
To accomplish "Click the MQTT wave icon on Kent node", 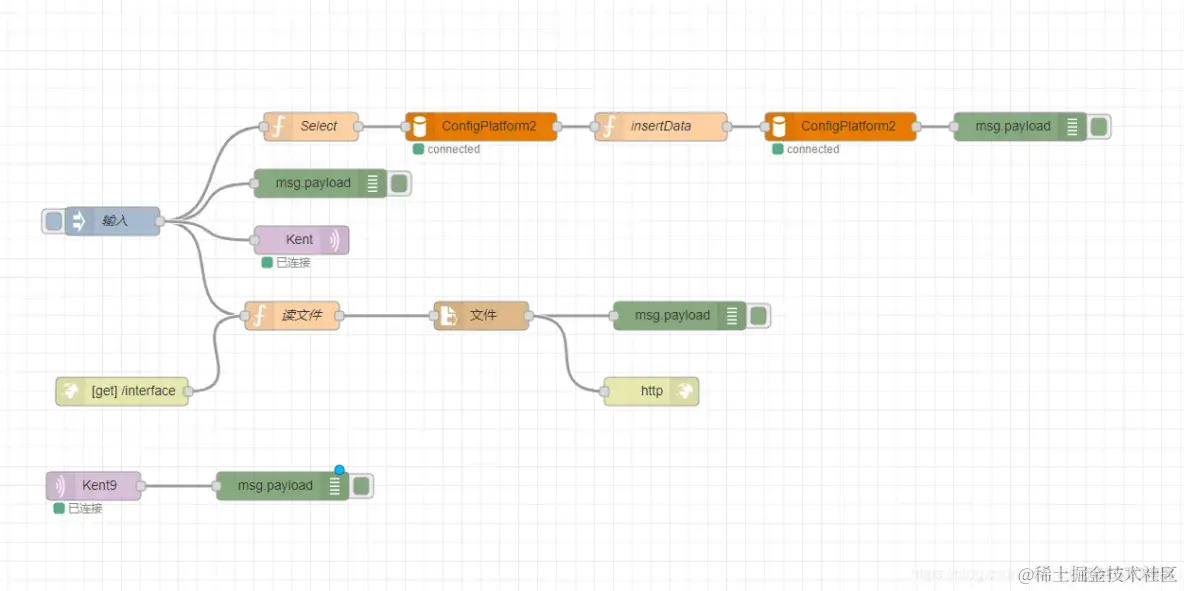I will pos(335,240).
